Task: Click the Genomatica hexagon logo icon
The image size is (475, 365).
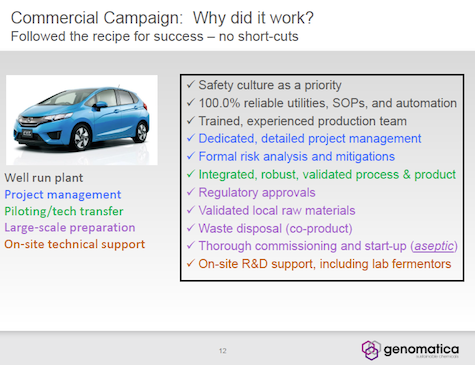Action: [x=371, y=350]
